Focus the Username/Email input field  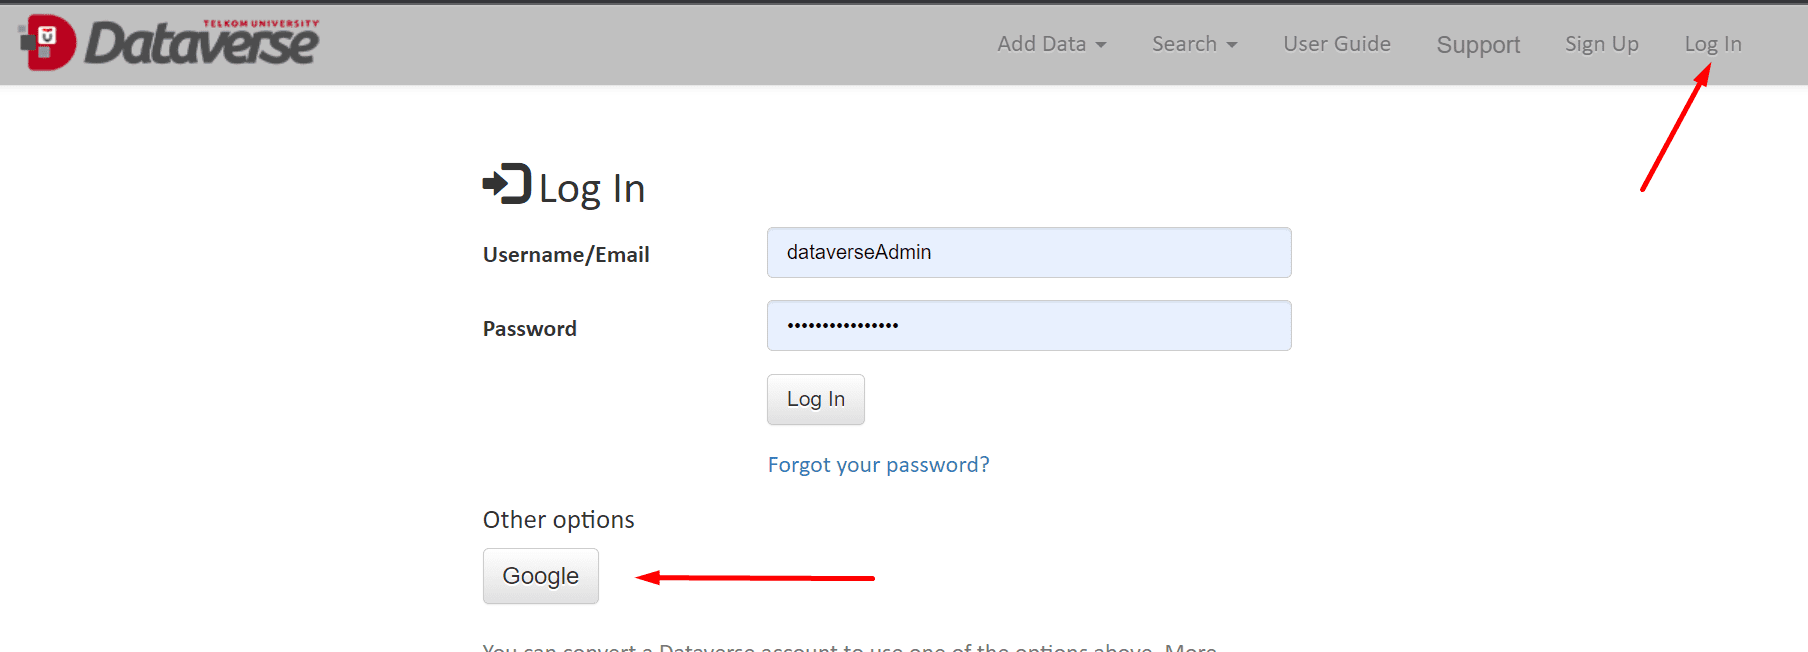click(1028, 252)
